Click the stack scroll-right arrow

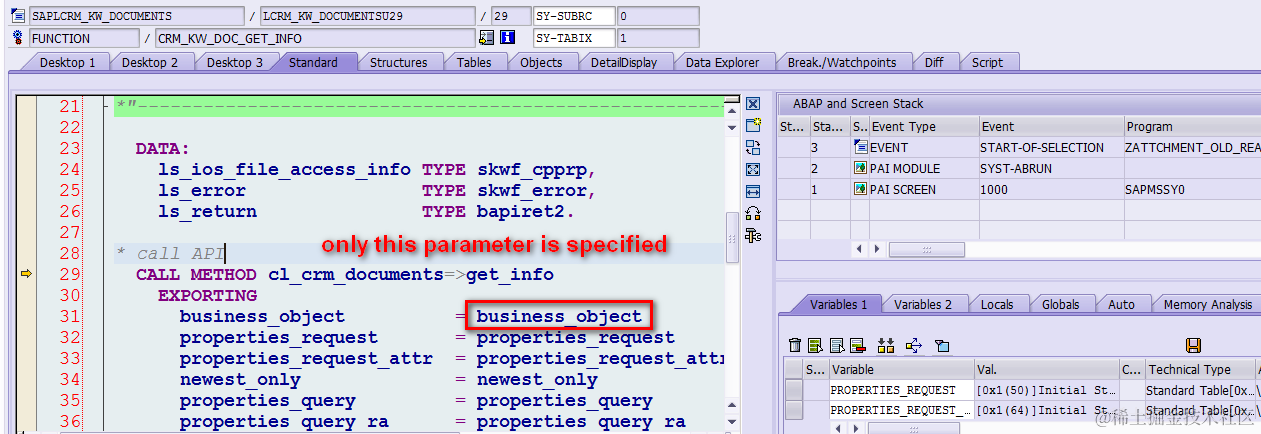coord(877,248)
